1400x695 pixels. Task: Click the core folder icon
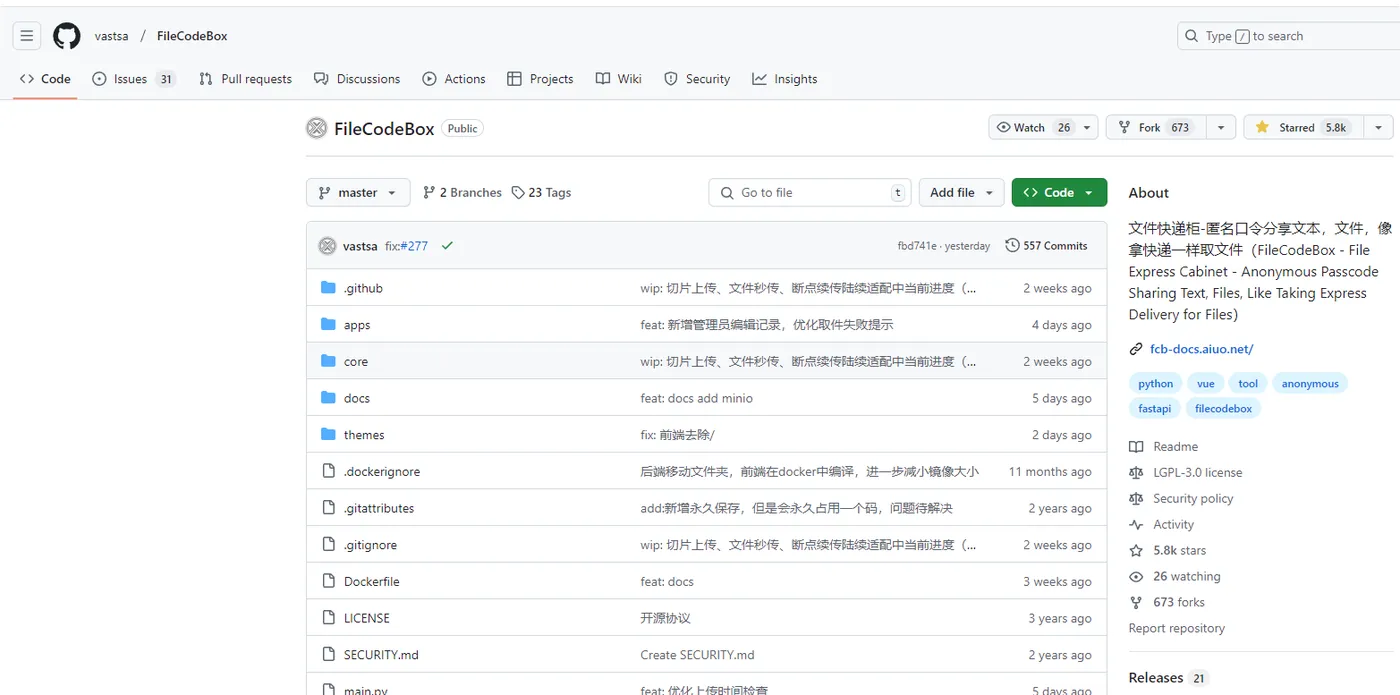click(x=328, y=361)
